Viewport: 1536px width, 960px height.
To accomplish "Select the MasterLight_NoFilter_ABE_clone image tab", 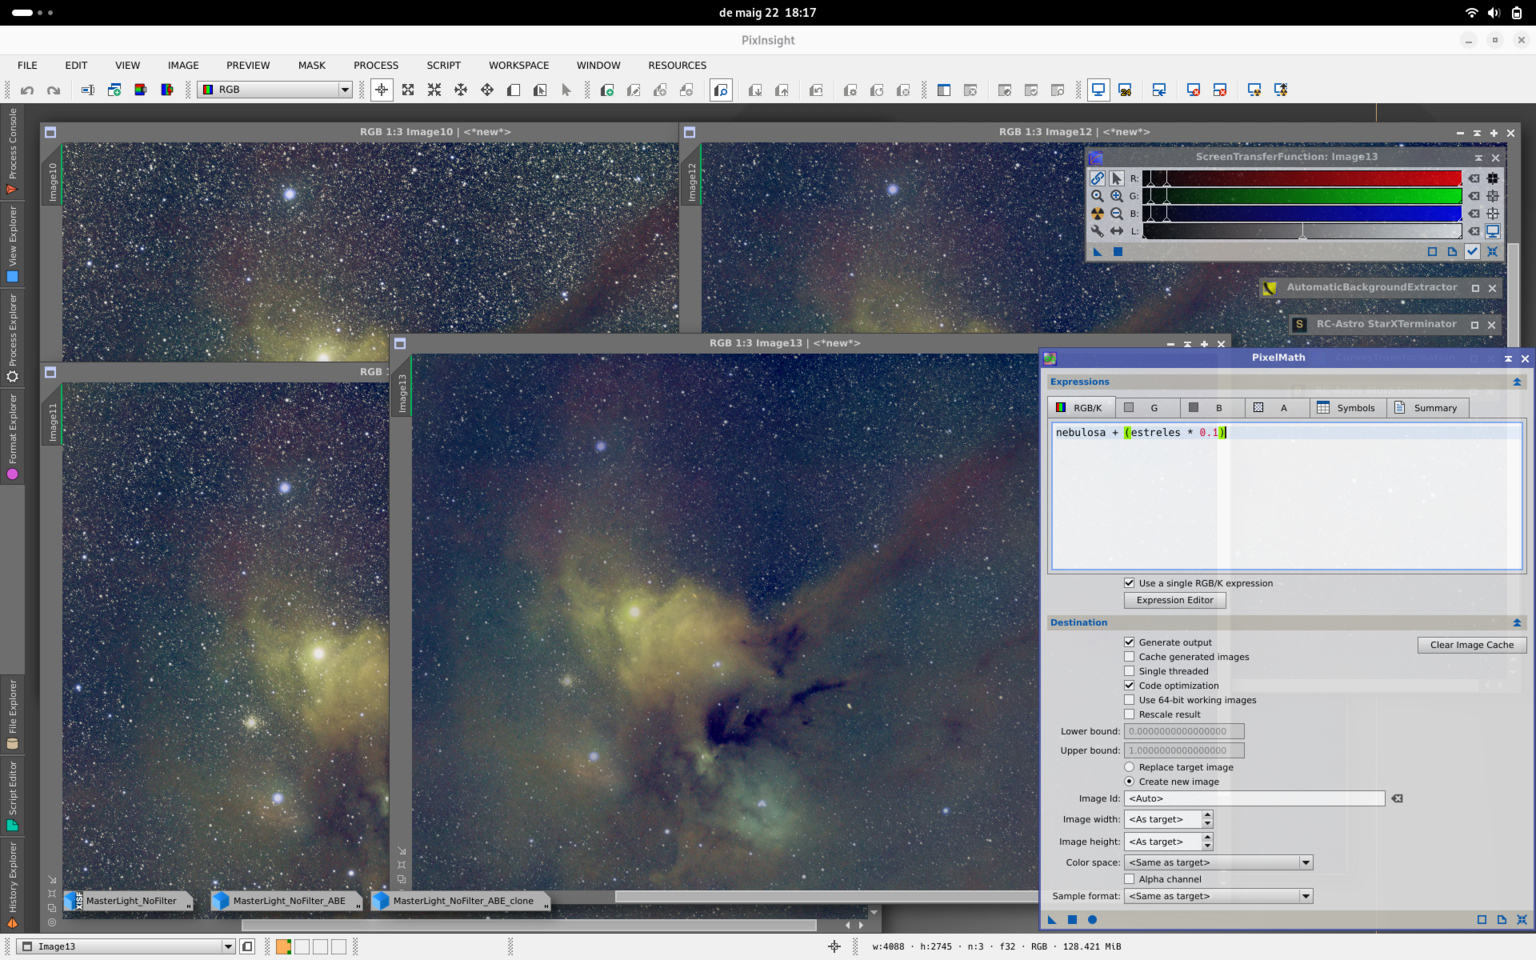I will tap(461, 901).
